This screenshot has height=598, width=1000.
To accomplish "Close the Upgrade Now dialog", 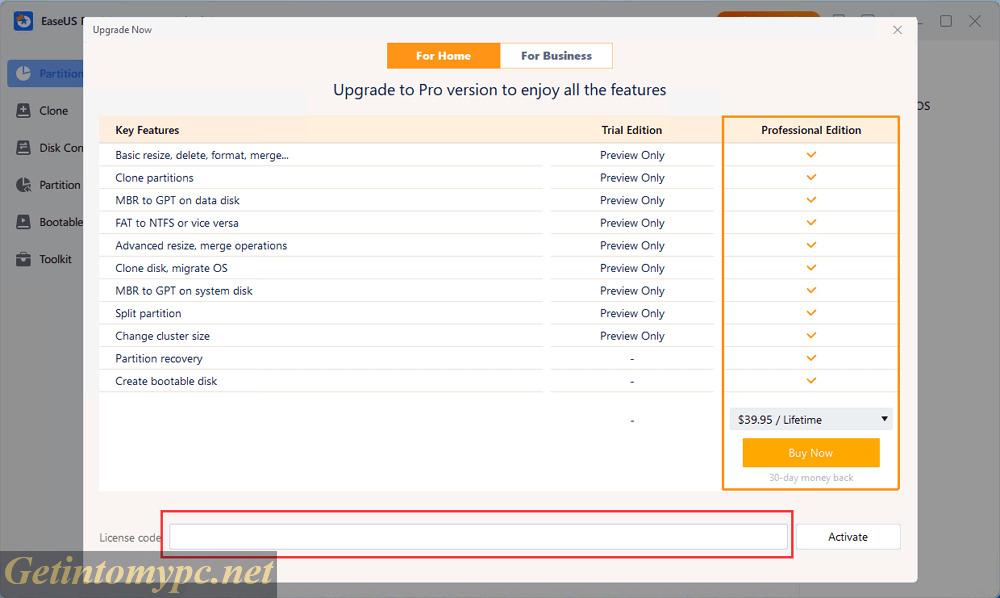I will pos(897,30).
